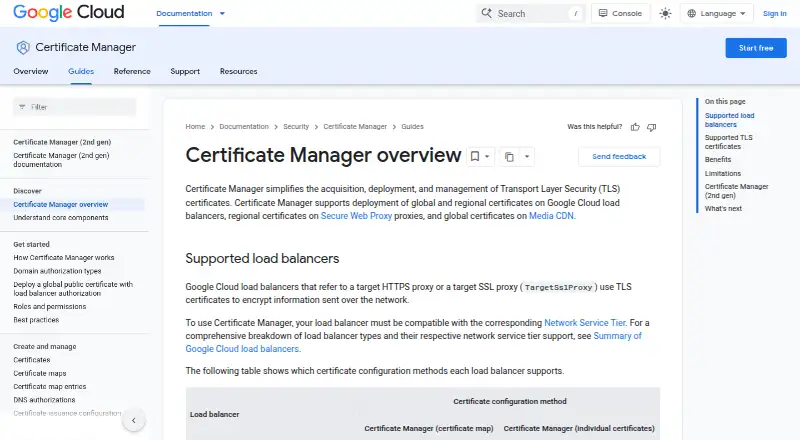This screenshot has width=800, height=440.
Task: Open Deploy a global public certificate guide
Action: (73, 289)
